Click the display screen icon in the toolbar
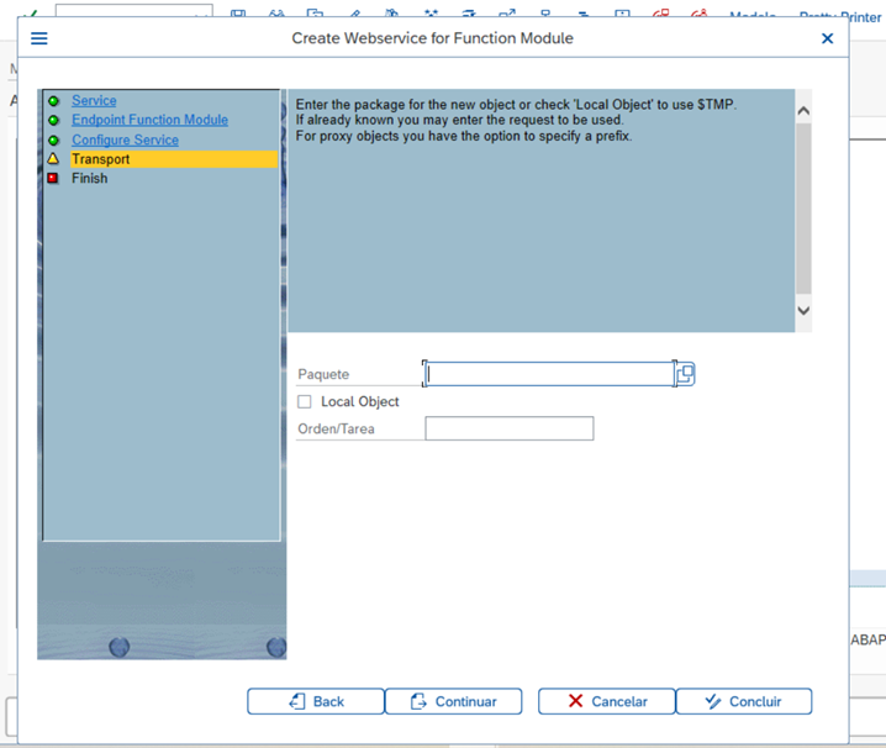 [239, 12]
